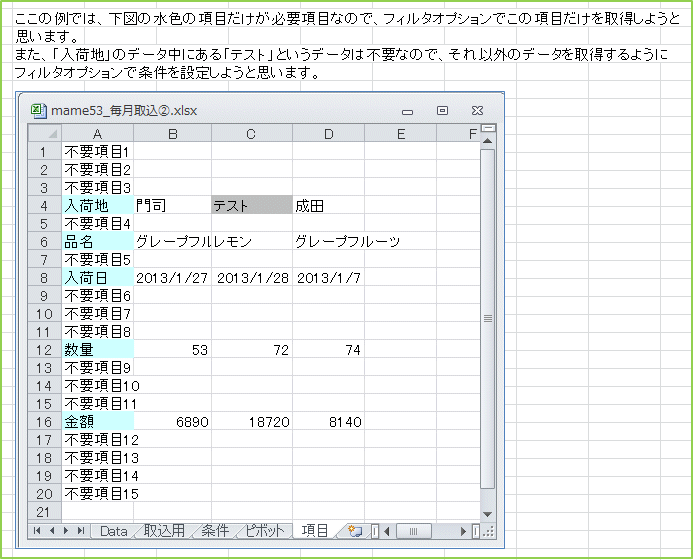Open the ピボット sheet tab
This screenshot has width=693, height=560.
(x=265, y=531)
